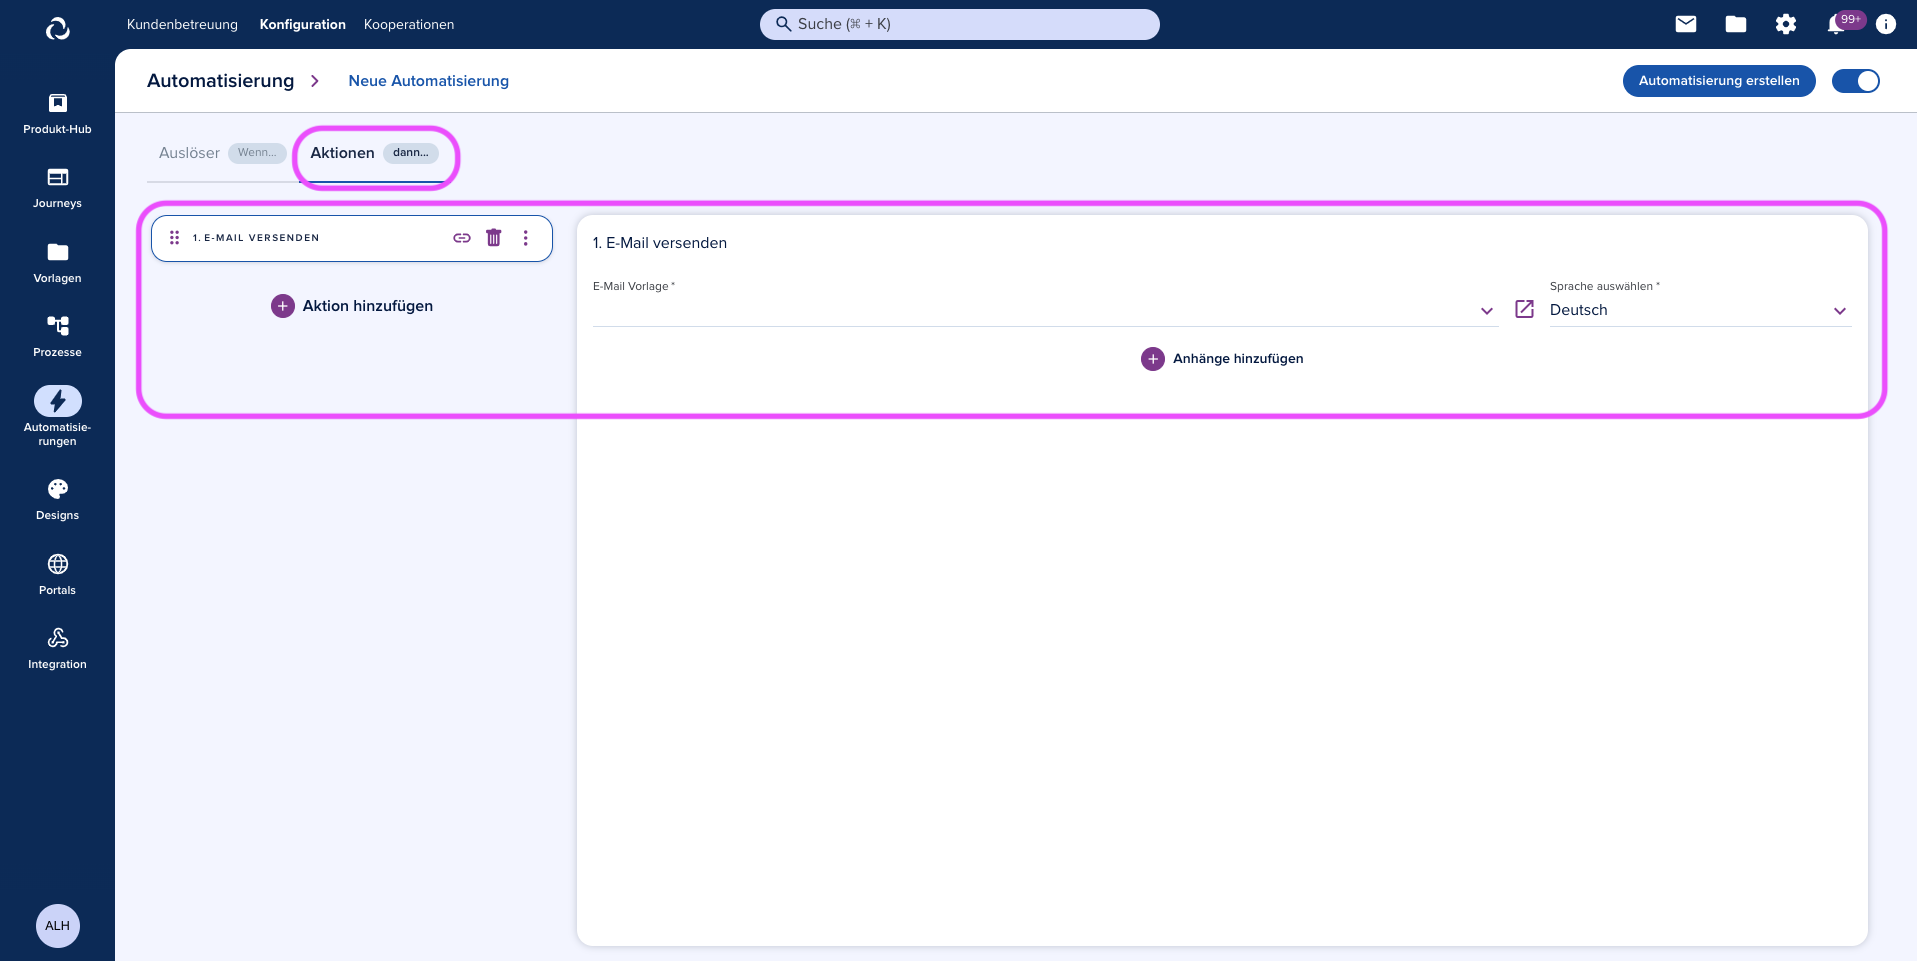1917x961 pixels.
Task: Click the Automatisierung erstellen button
Action: [x=1719, y=81]
